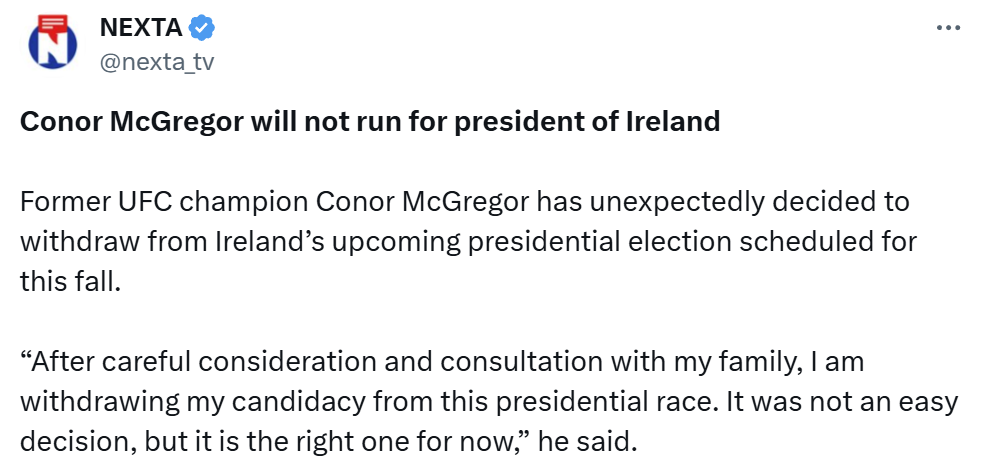This screenshot has height=463, width=981.
Task: Open the @nexta_tv handle link
Action: (x=157, y=63)
